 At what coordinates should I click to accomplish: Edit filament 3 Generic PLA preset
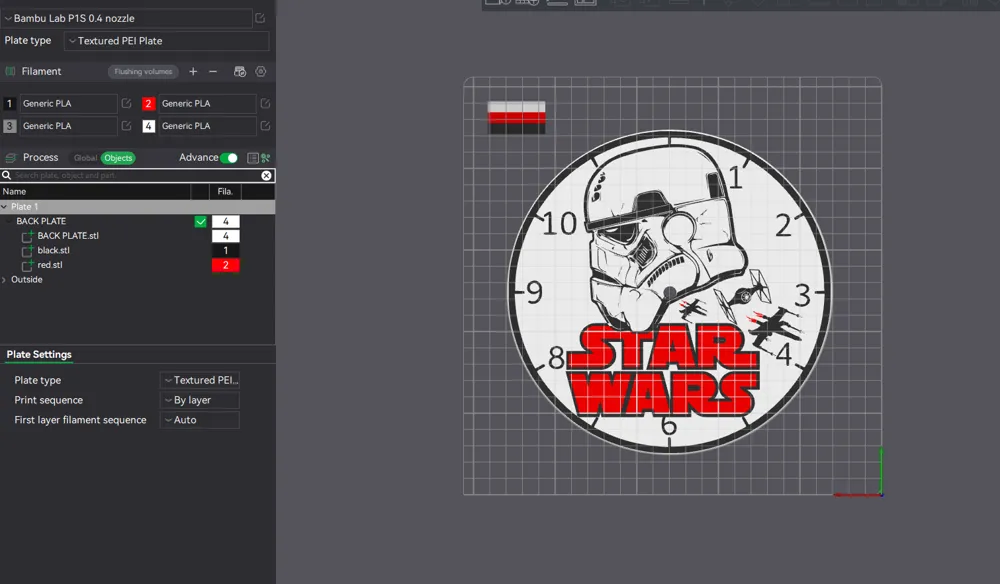[126, 126]
